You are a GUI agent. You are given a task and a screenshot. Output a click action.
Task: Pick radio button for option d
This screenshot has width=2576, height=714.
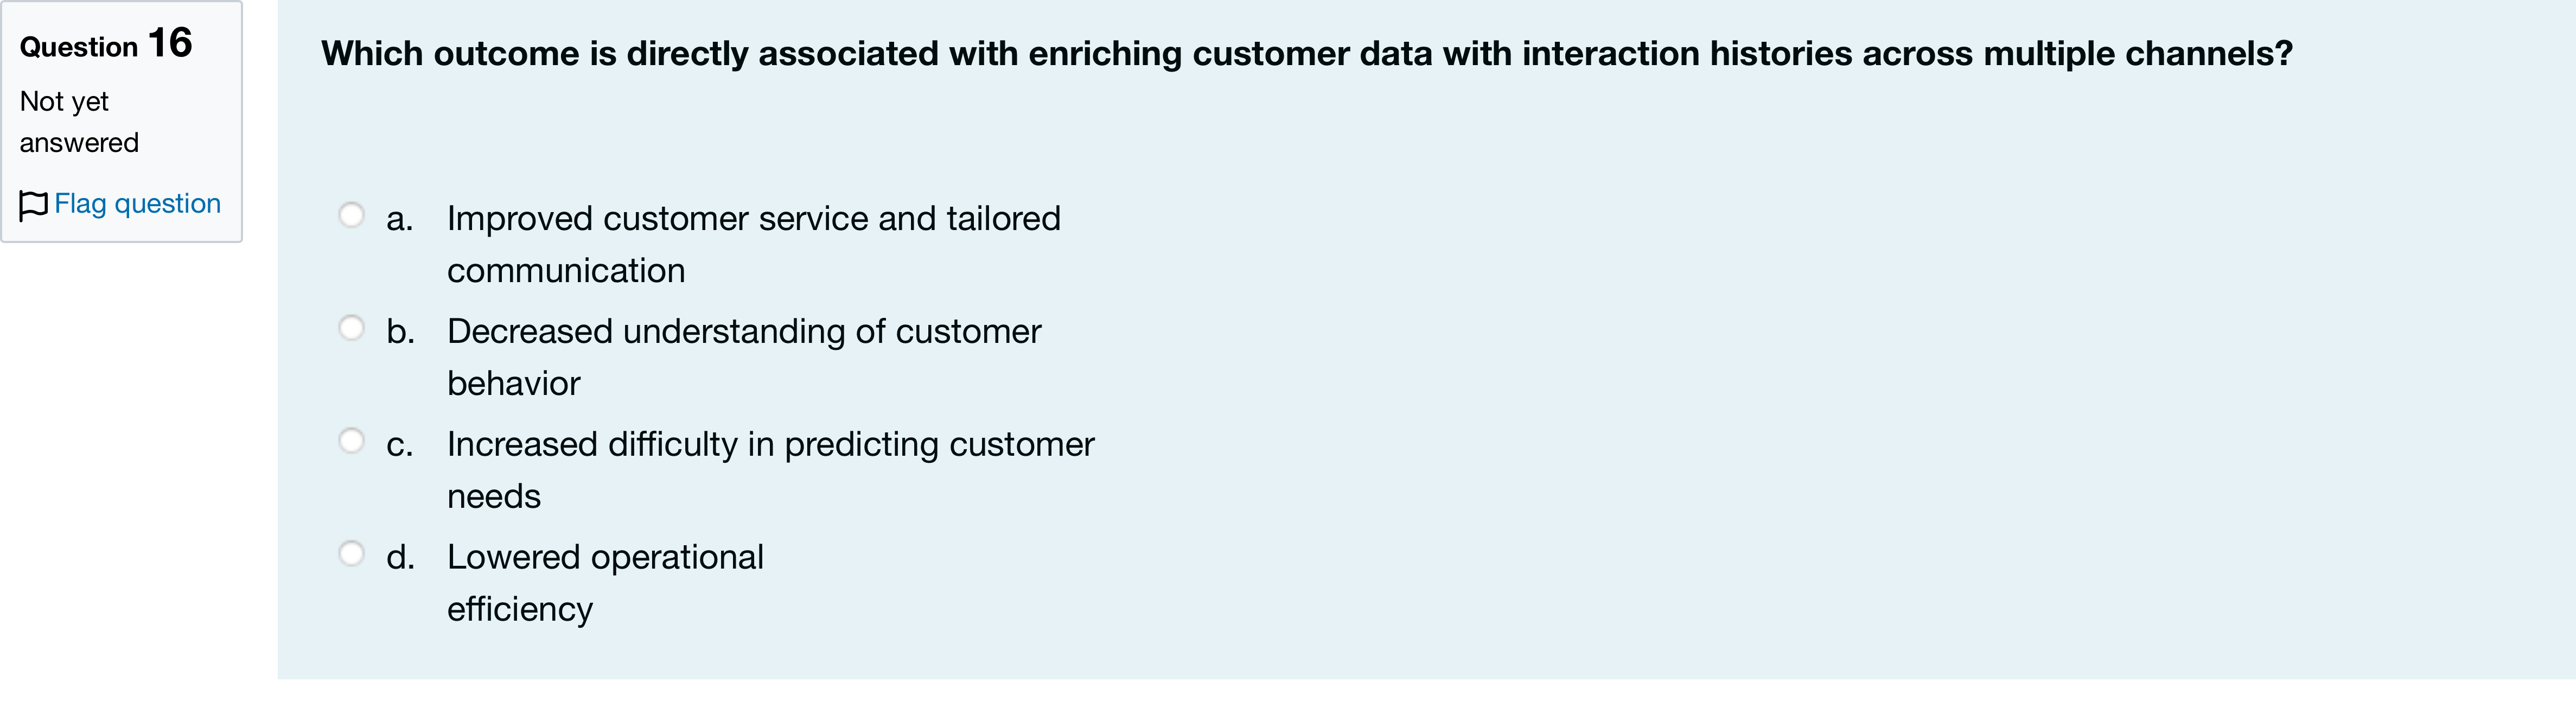351,554
